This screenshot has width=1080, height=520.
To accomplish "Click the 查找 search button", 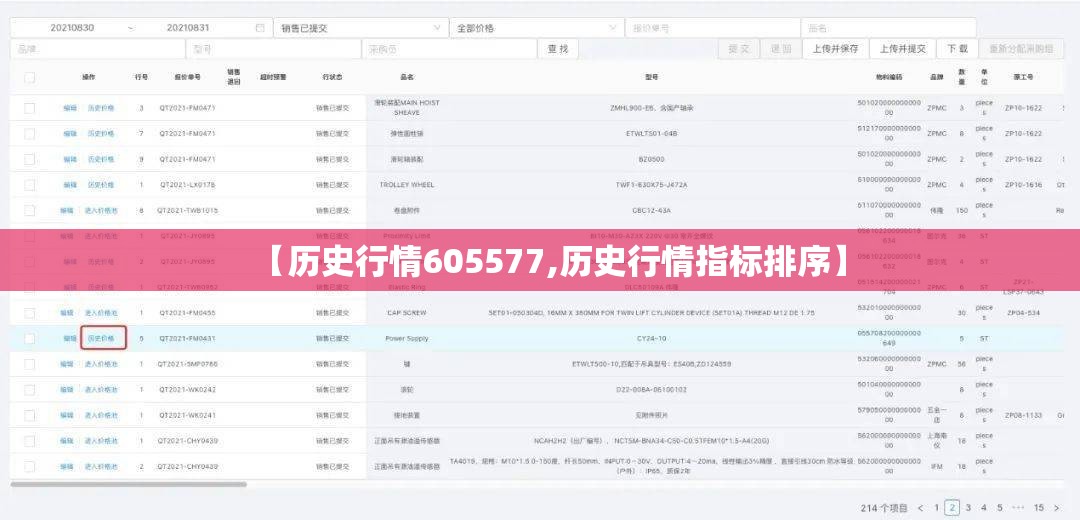I will 558,49.
